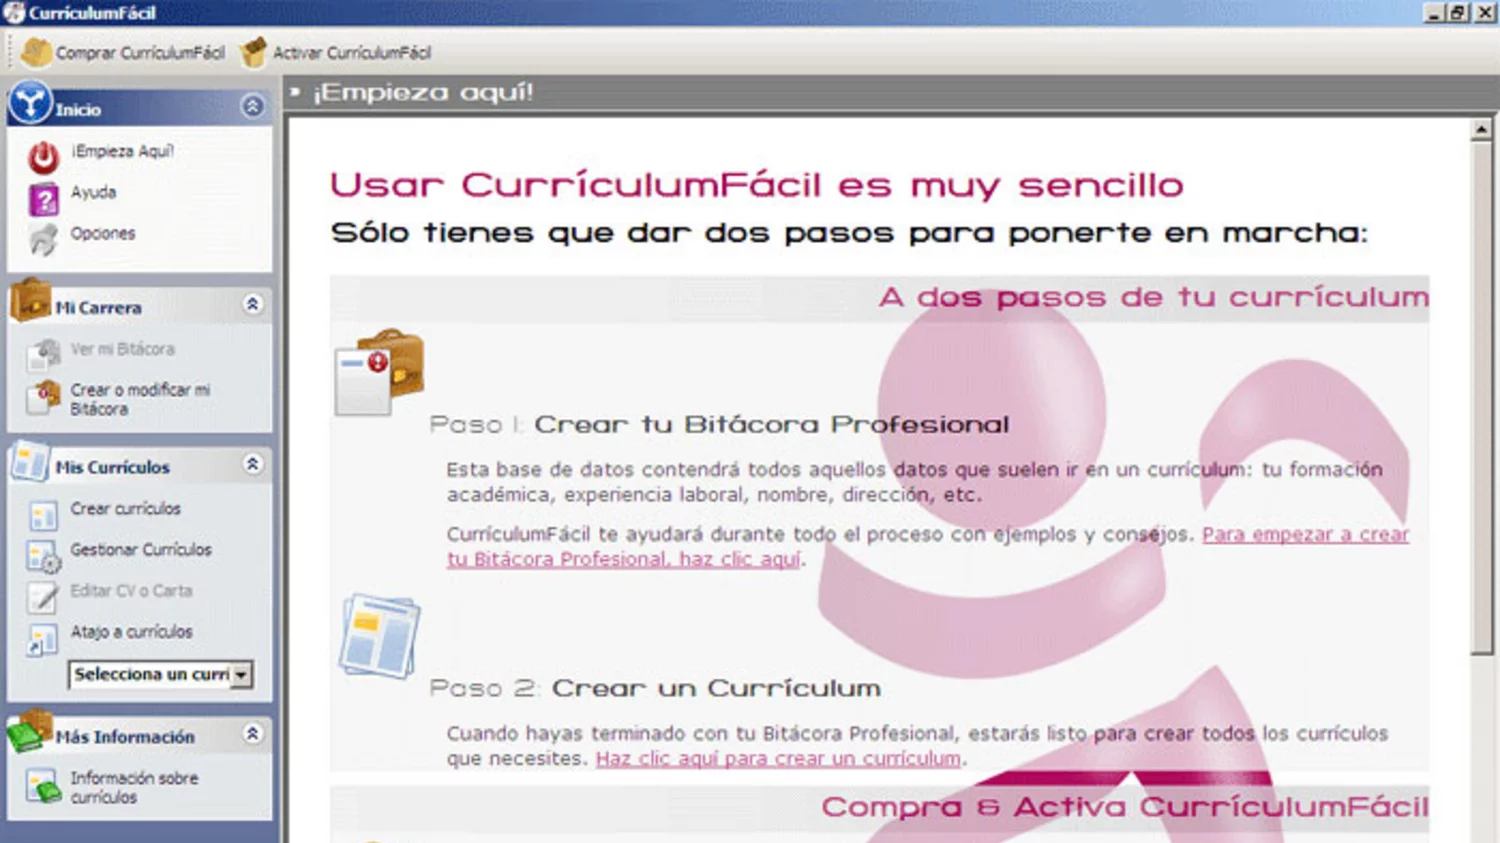Image resolution: width=1500 pixels, height=843 pixels.
Task: Click the Paso 2 blue document icon
Action: [380, 636]
